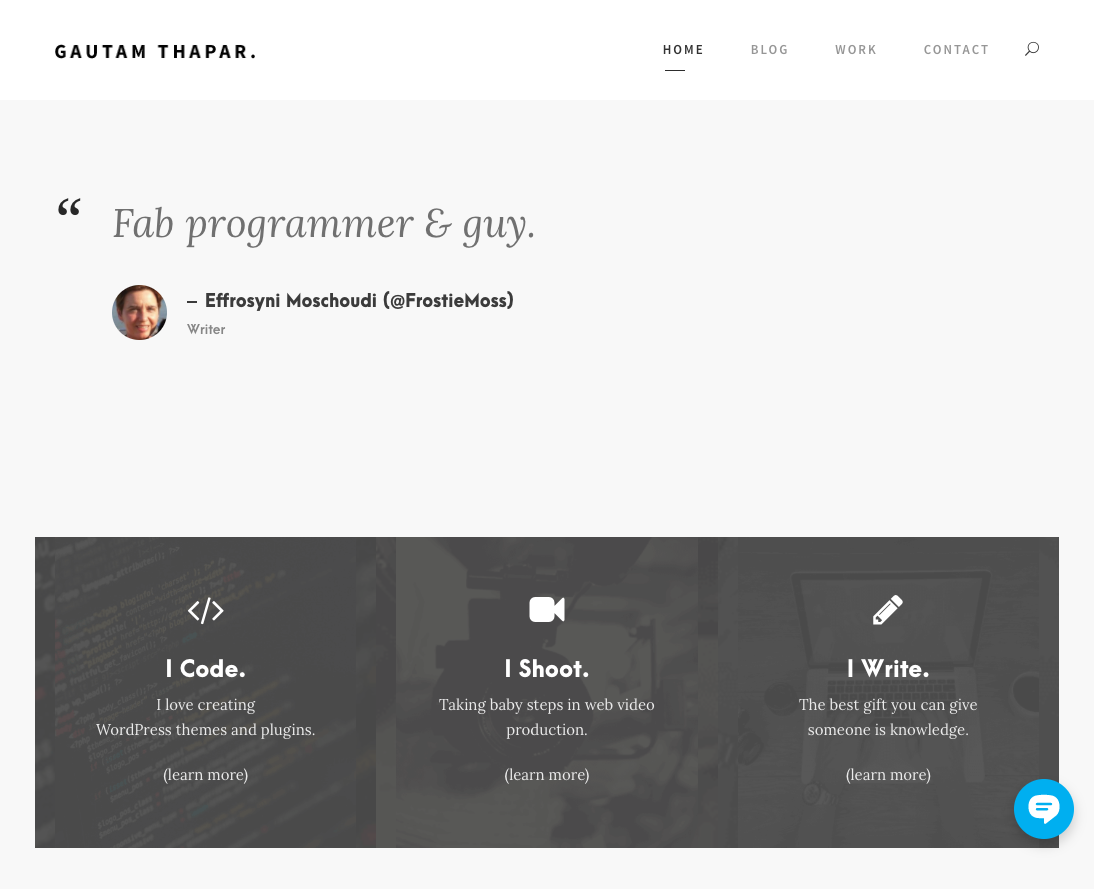Click learn more under I Write
Viewport: 1094px width, 889px height.
point(888,775)
